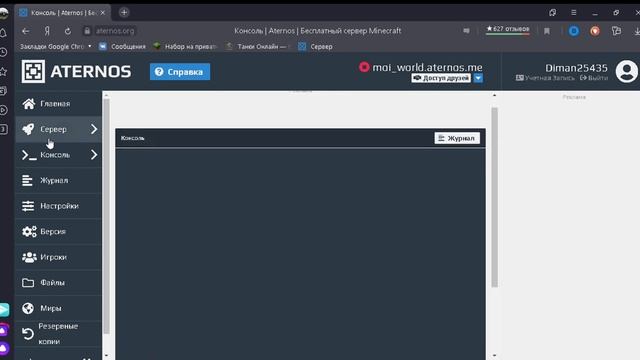Viewport: 640px width, 360px height.
Task: Click the sidebar scrollbar thumb
Action: pyautogui.click(x=106, y=216)
